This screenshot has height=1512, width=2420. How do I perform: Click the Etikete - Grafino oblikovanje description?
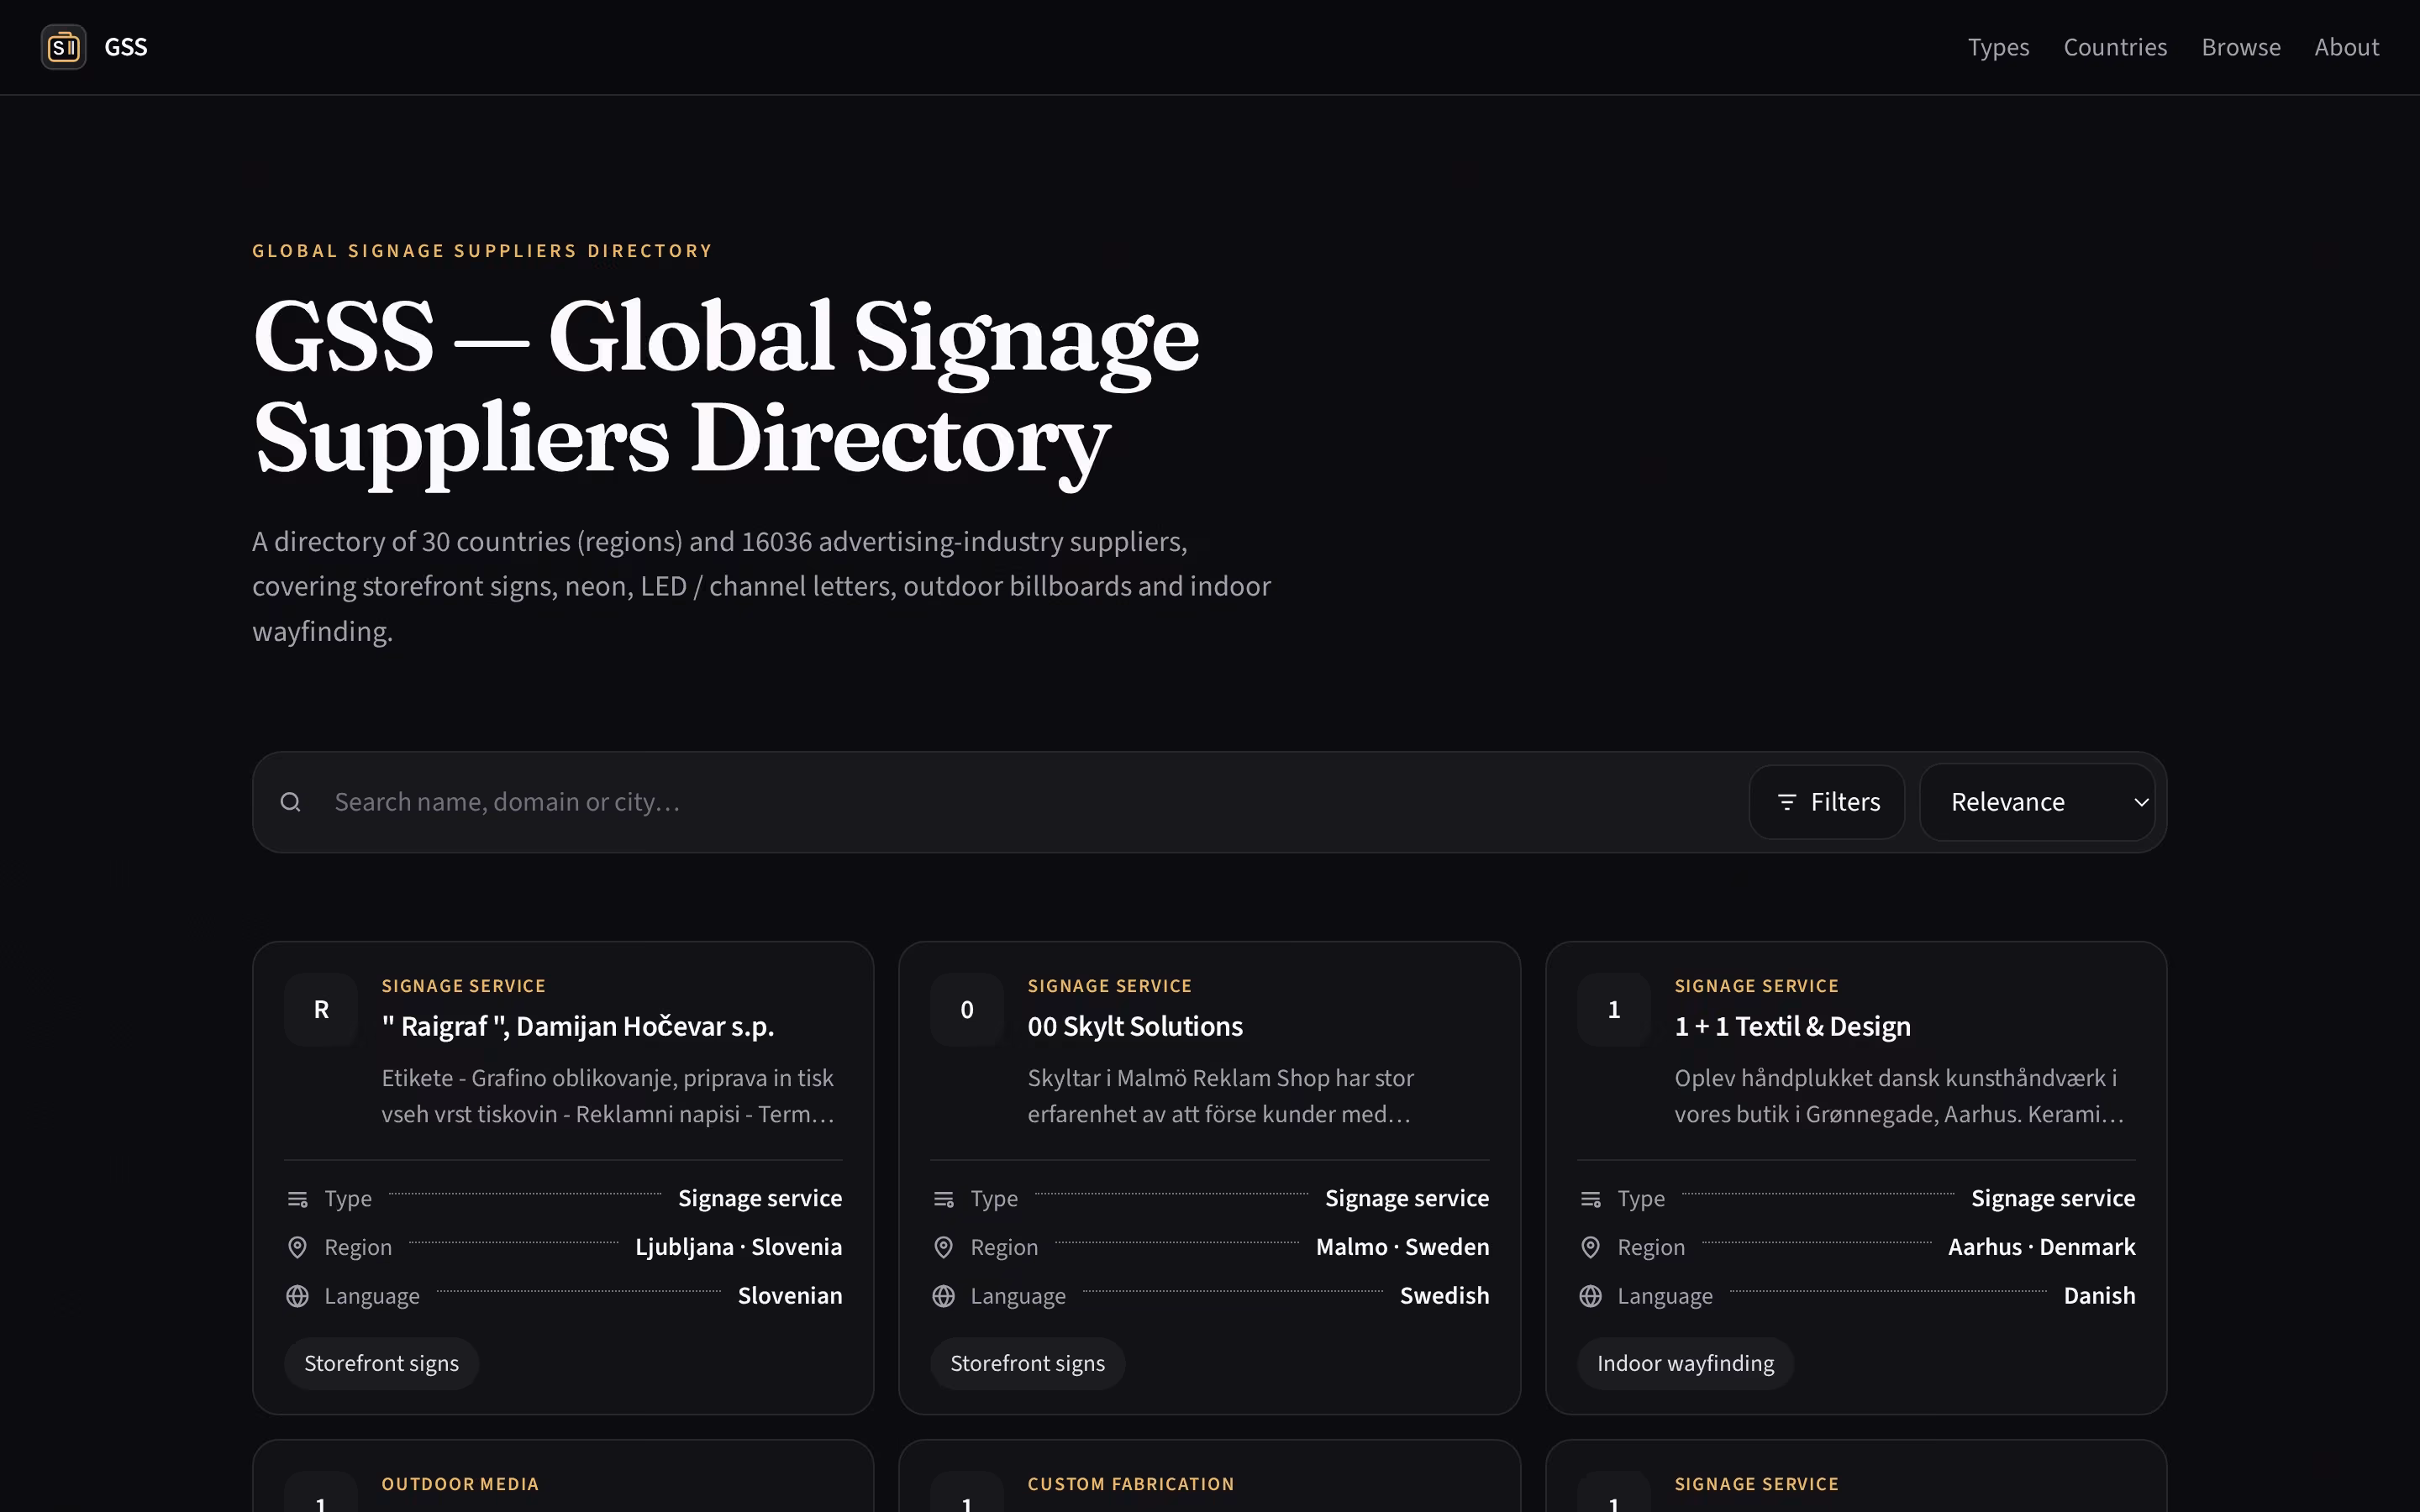point(608,1096)
